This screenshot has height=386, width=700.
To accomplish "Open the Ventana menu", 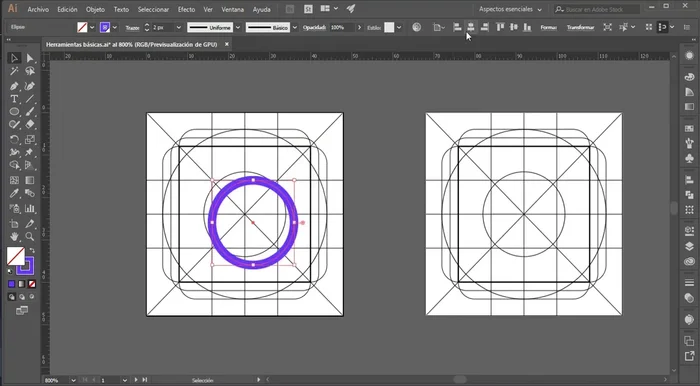I will tap(233, 9).
